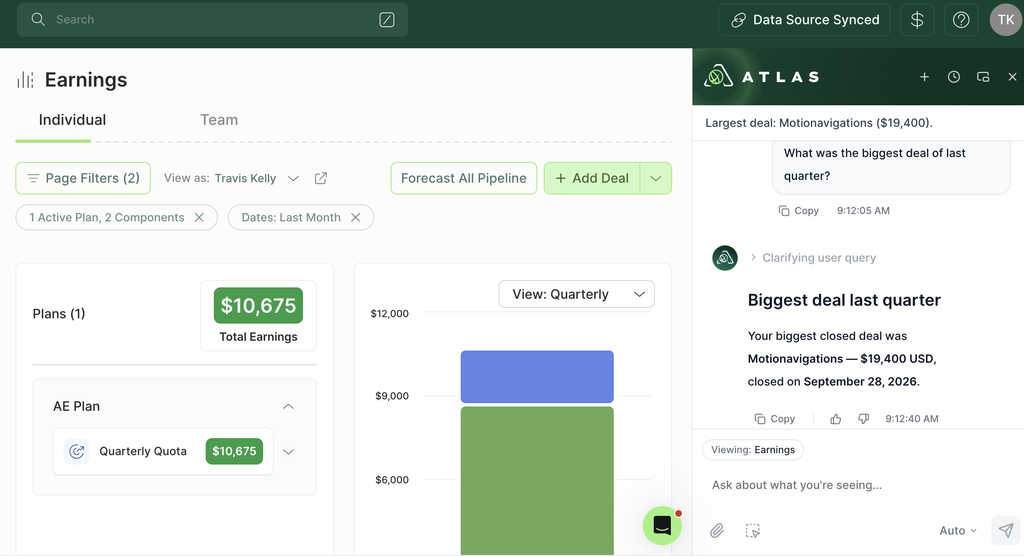Close the Atlas panel

coord(1012,77)
